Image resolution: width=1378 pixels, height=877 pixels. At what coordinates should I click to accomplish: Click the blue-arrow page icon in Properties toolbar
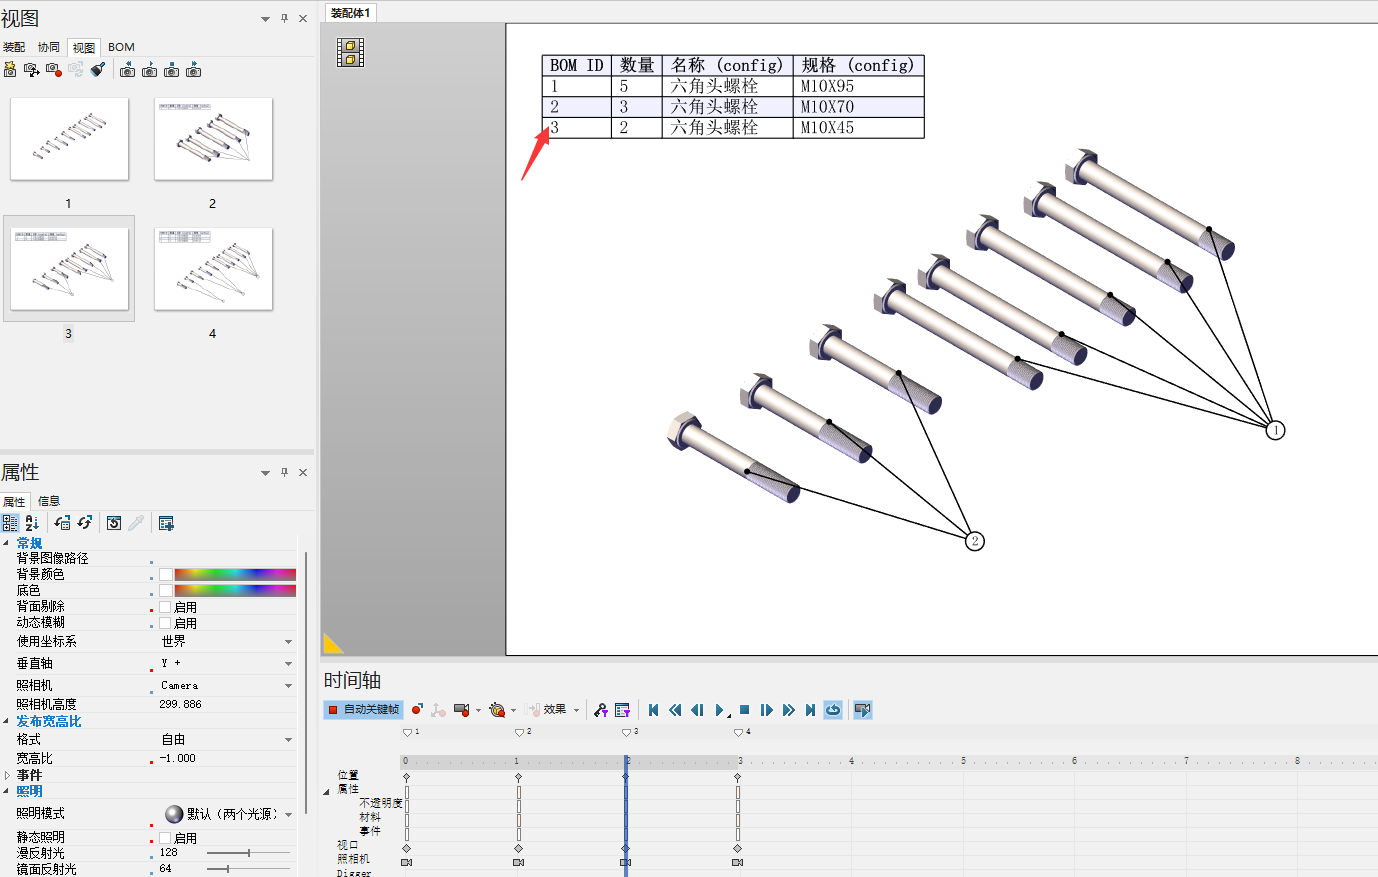[x=62, y=523]
